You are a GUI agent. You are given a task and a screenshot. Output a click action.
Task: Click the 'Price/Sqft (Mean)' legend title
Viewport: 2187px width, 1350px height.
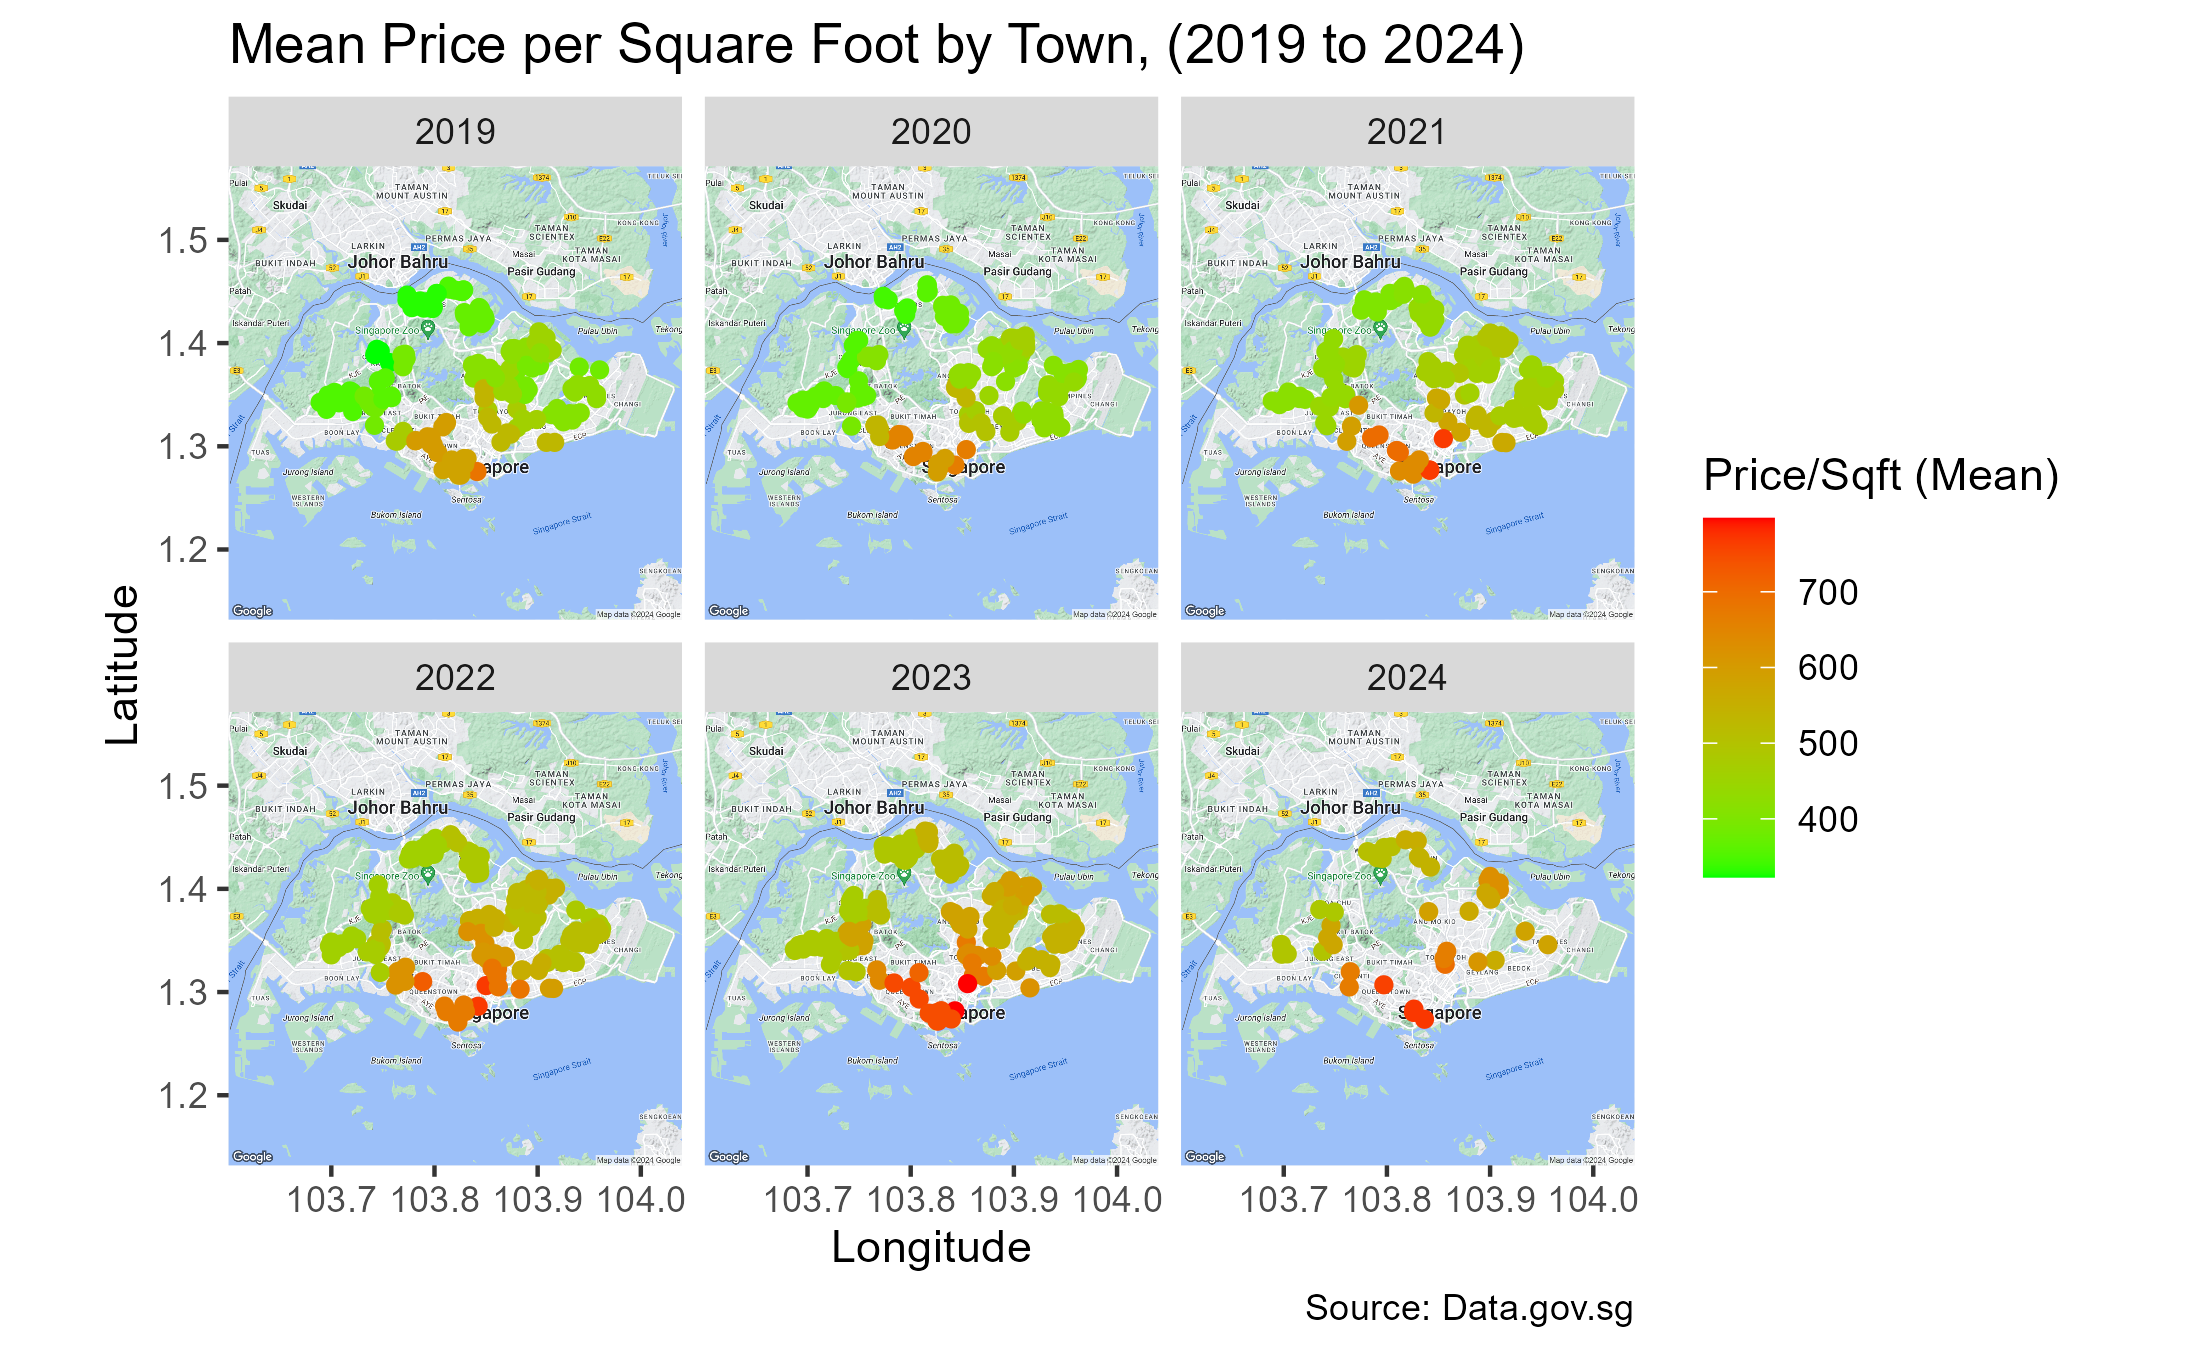click(1881, 475)
